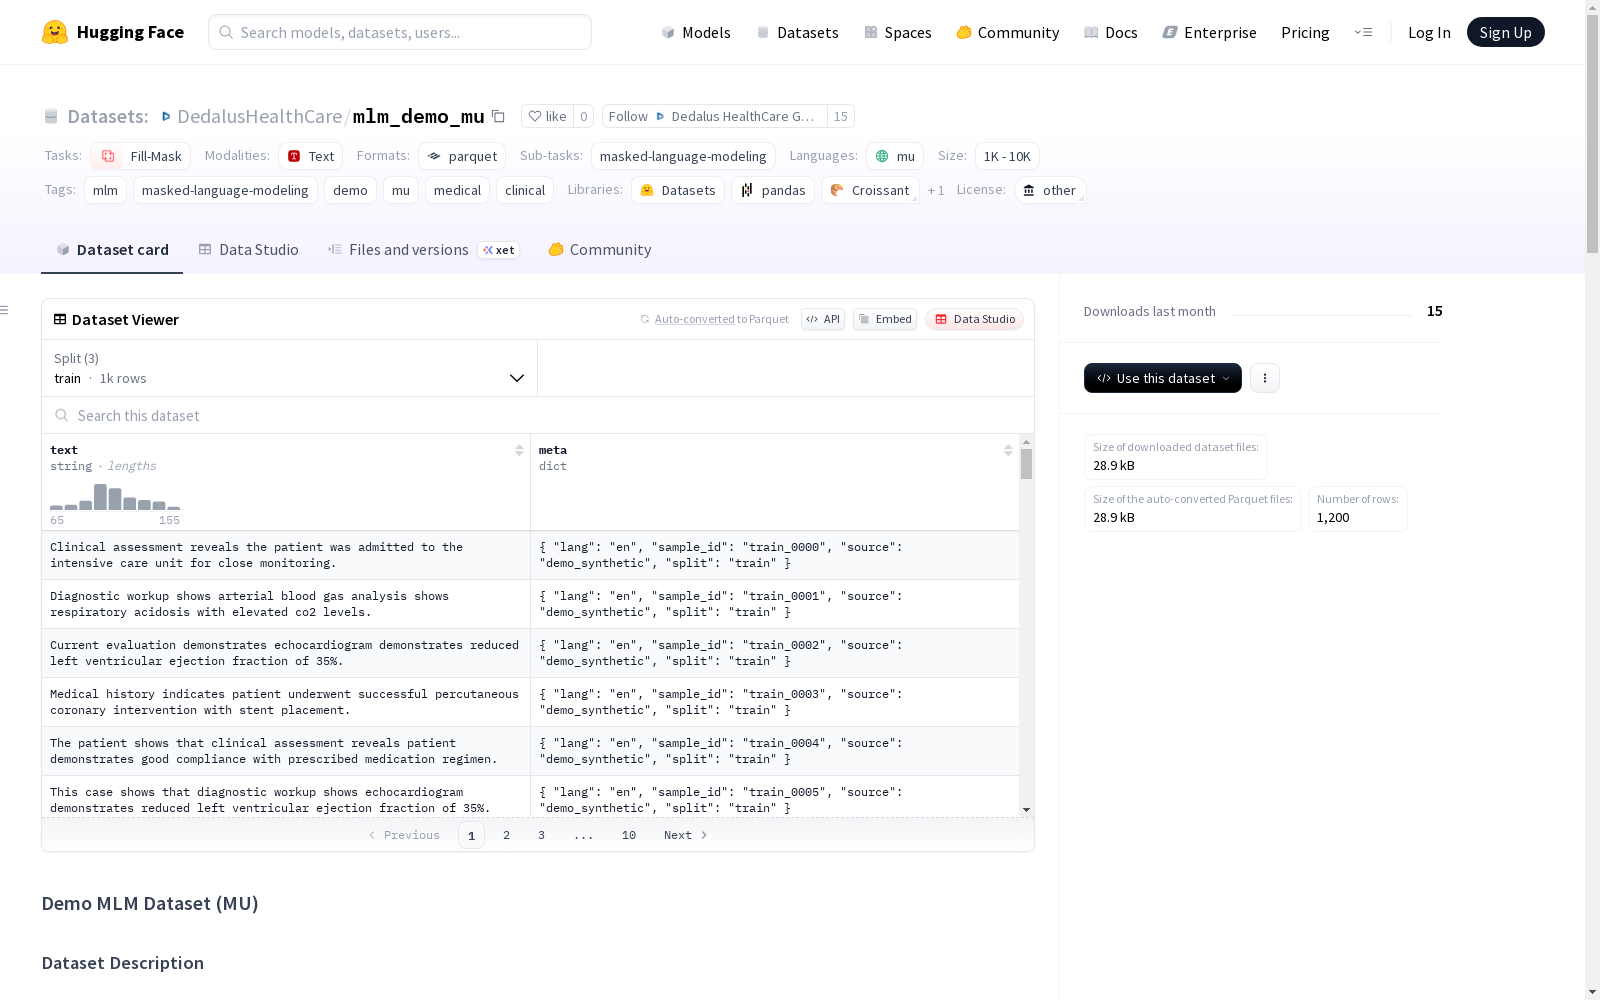Screen dimensions: 1600x1000
Task: Select the parquet format tag
Action: [x=462, y=156]
